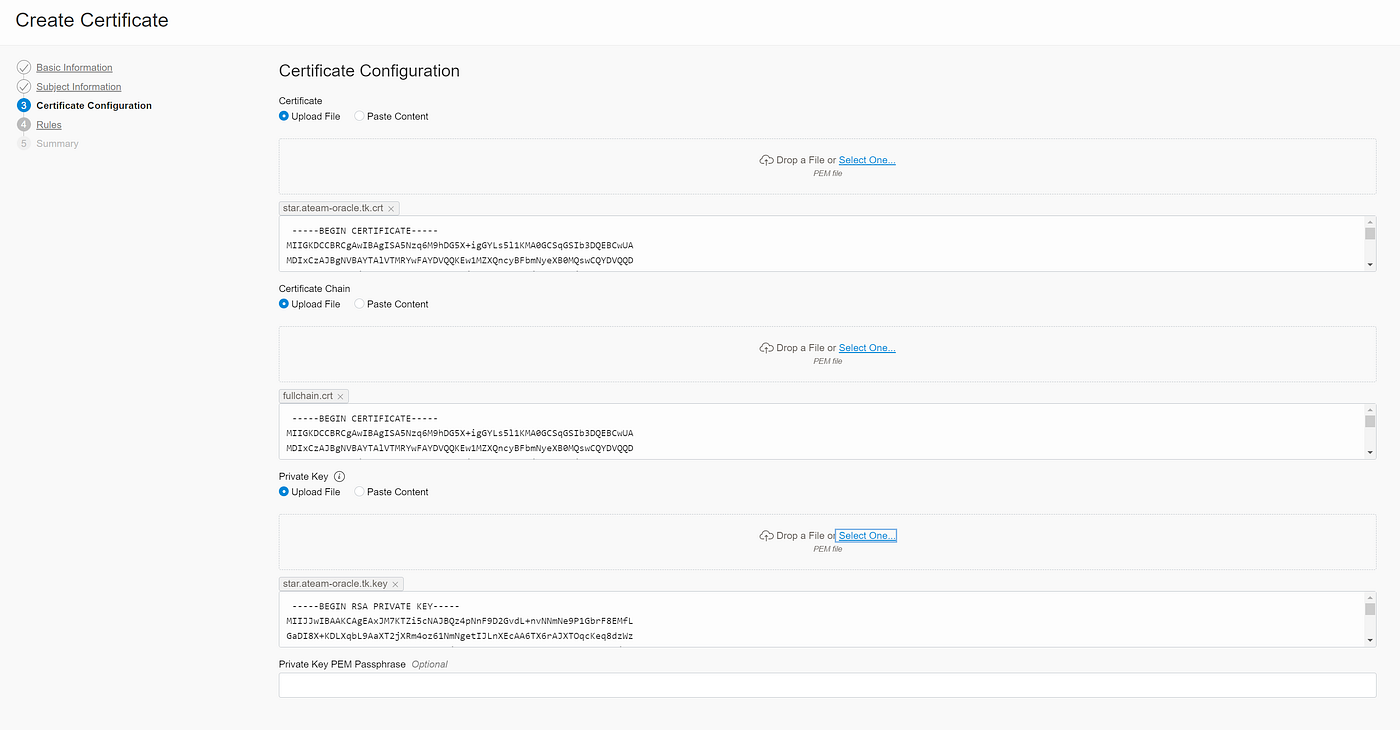The image size is (1400, 730).
Task: Focus Private Key PEM Passphrase field
Action: (827, 685)
